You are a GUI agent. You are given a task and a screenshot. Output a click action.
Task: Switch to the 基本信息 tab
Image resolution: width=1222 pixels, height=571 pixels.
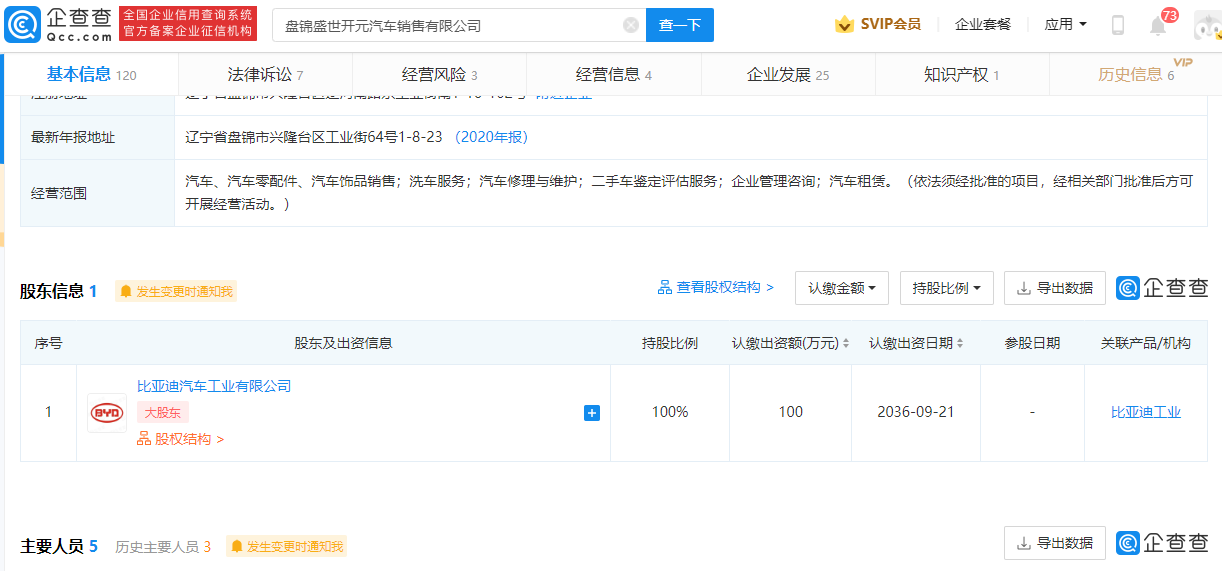pyautogui.click(x=92, y=75)
